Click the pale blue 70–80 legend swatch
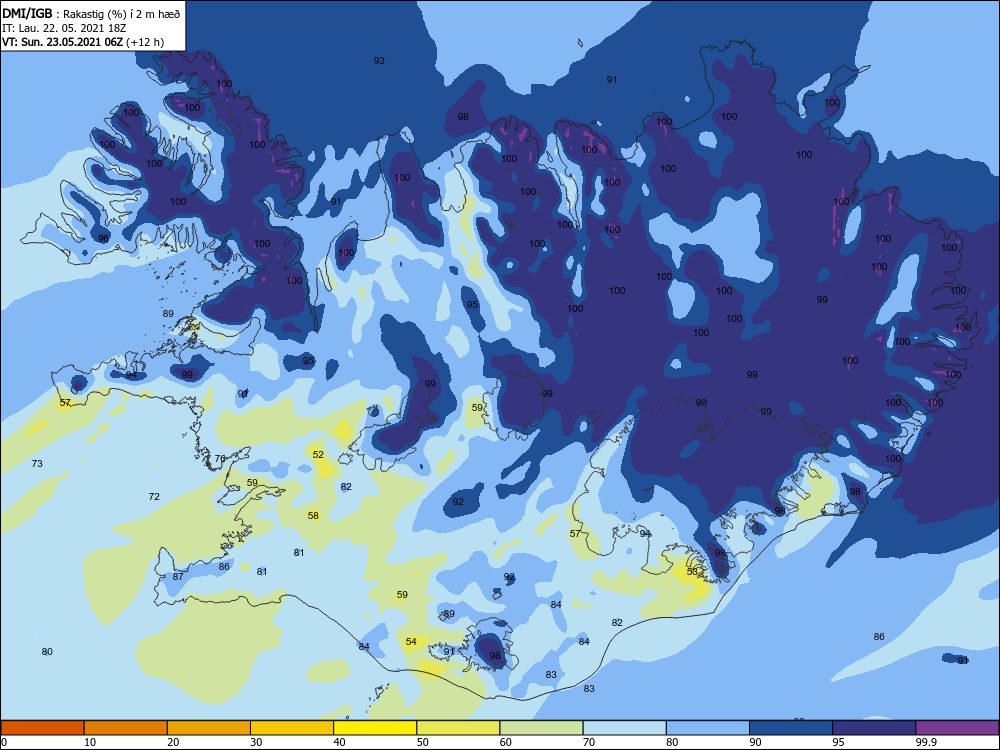 click(624, 728)
